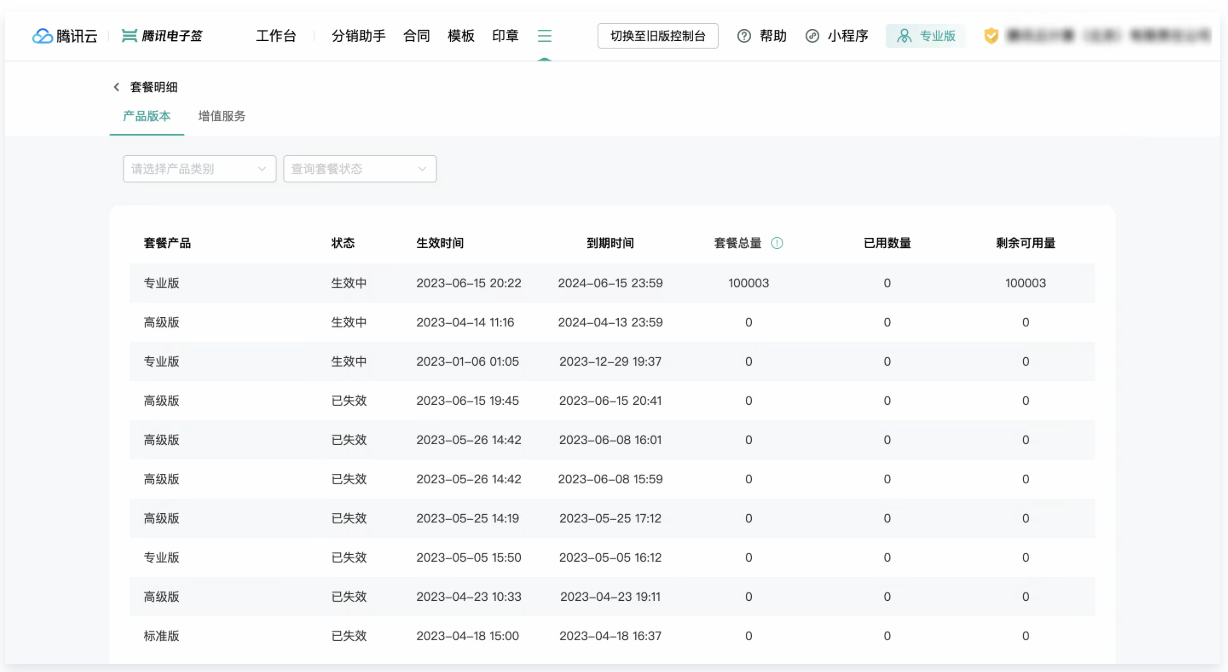The image size is (1228, 672).
Task: Click blurred company name in header
Action: pyautogui.click(x=1108, y=36)
